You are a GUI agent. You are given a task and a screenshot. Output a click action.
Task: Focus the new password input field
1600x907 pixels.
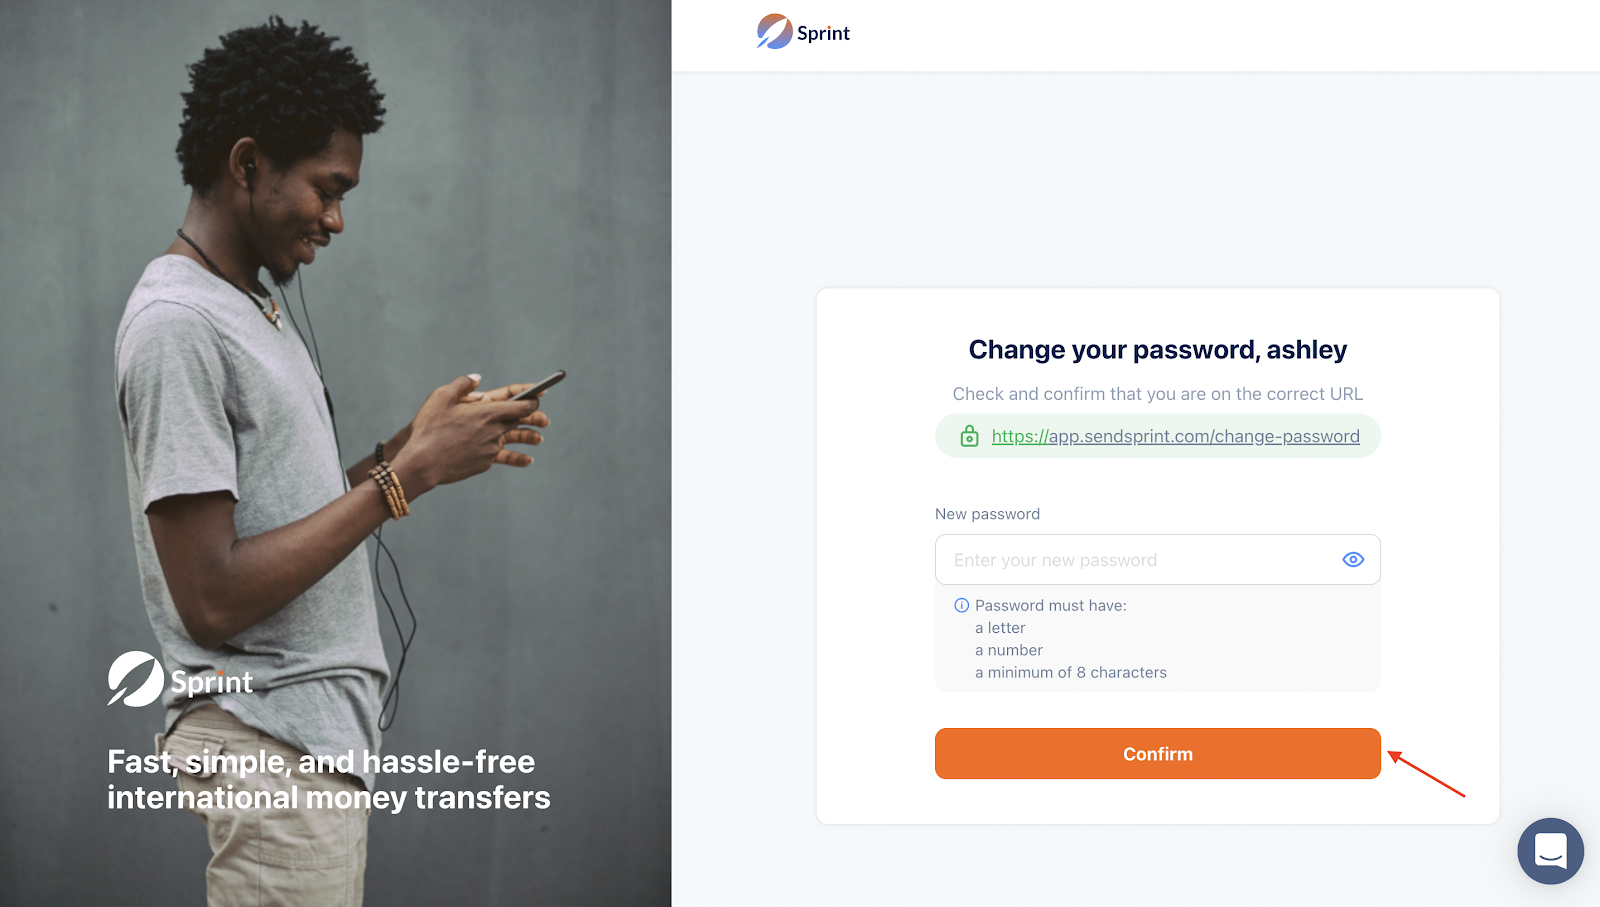(1157, 560)
